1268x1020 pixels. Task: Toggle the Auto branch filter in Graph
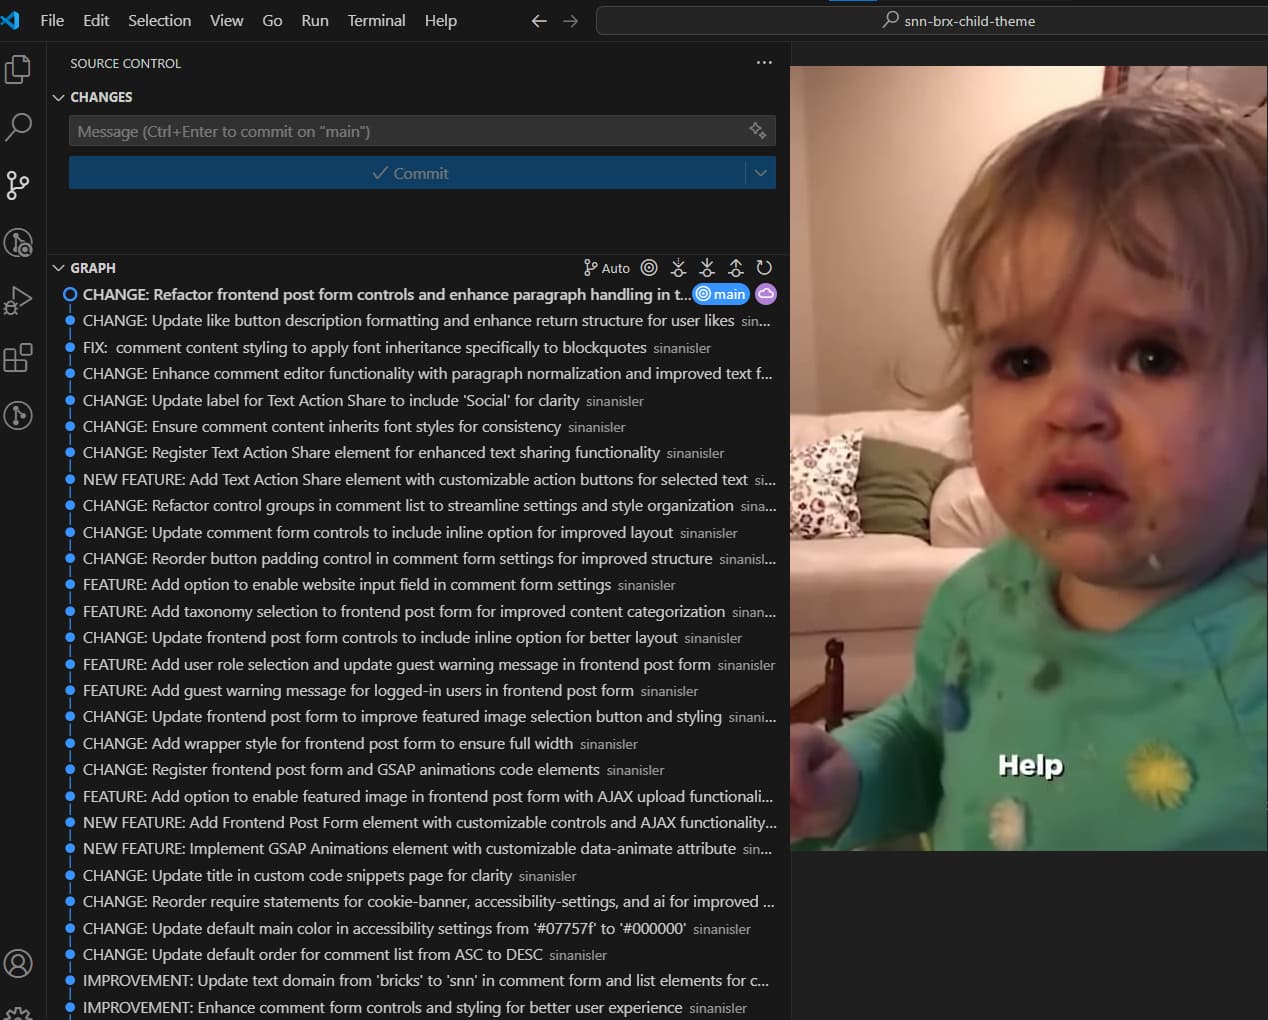(x=606, y=267)
